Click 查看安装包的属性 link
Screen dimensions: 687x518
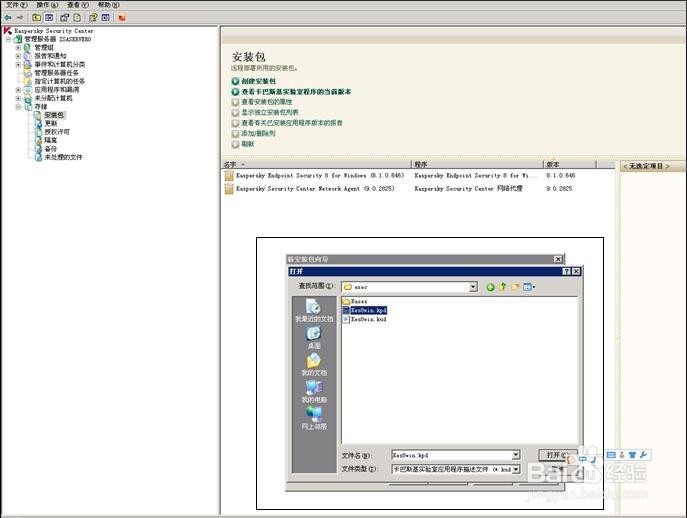point(266,102)
